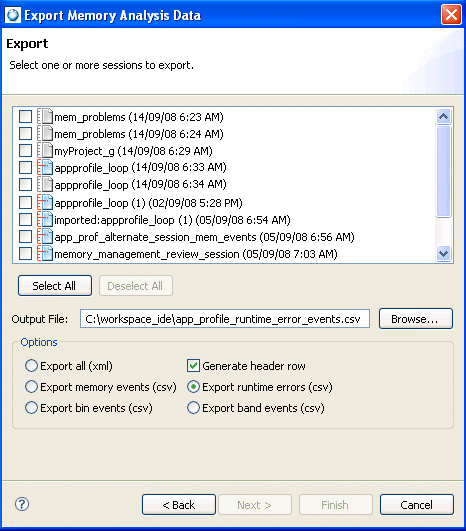466x531 pixels.
Task: Check the appprofile_loop 6:34 AM checkbox
Action: click(25, 185)
